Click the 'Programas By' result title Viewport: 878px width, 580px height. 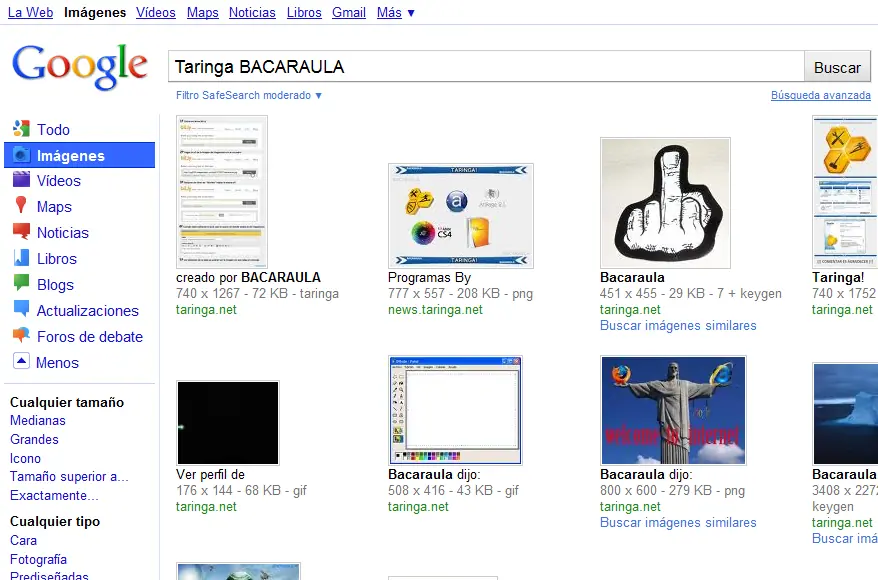pyautogui.click(x=429, y=278)
